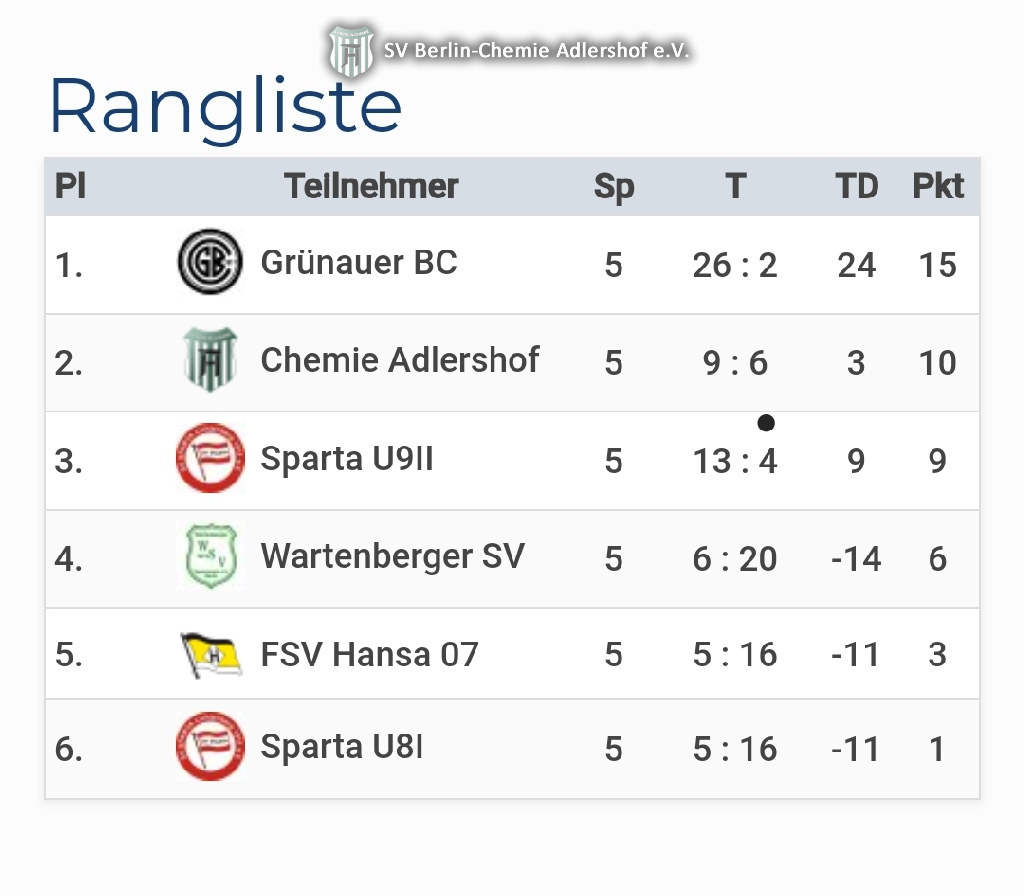This screenshot has height=896, width=1024.
Task: Click the TD column header
Action: (856, 186)
